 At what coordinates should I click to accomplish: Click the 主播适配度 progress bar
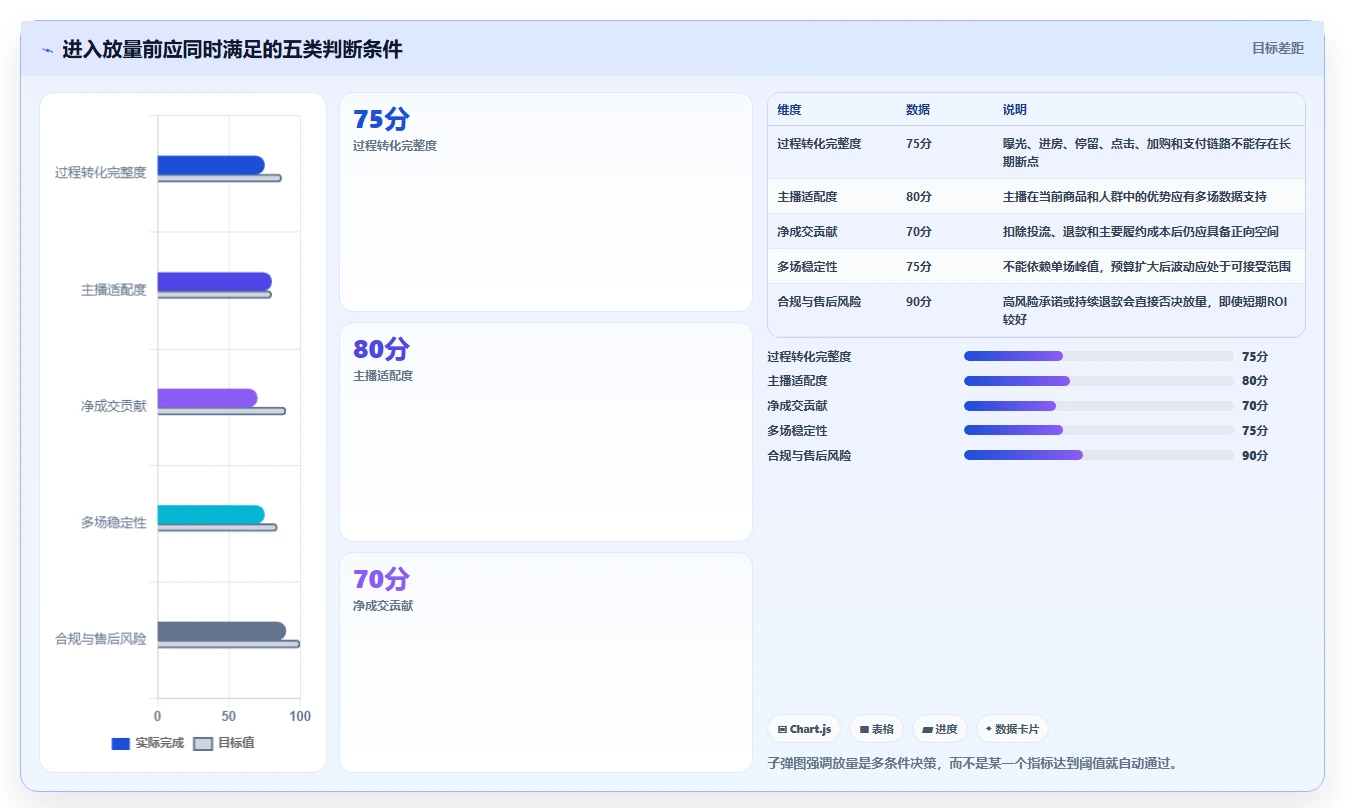(x=1098, y=381)
